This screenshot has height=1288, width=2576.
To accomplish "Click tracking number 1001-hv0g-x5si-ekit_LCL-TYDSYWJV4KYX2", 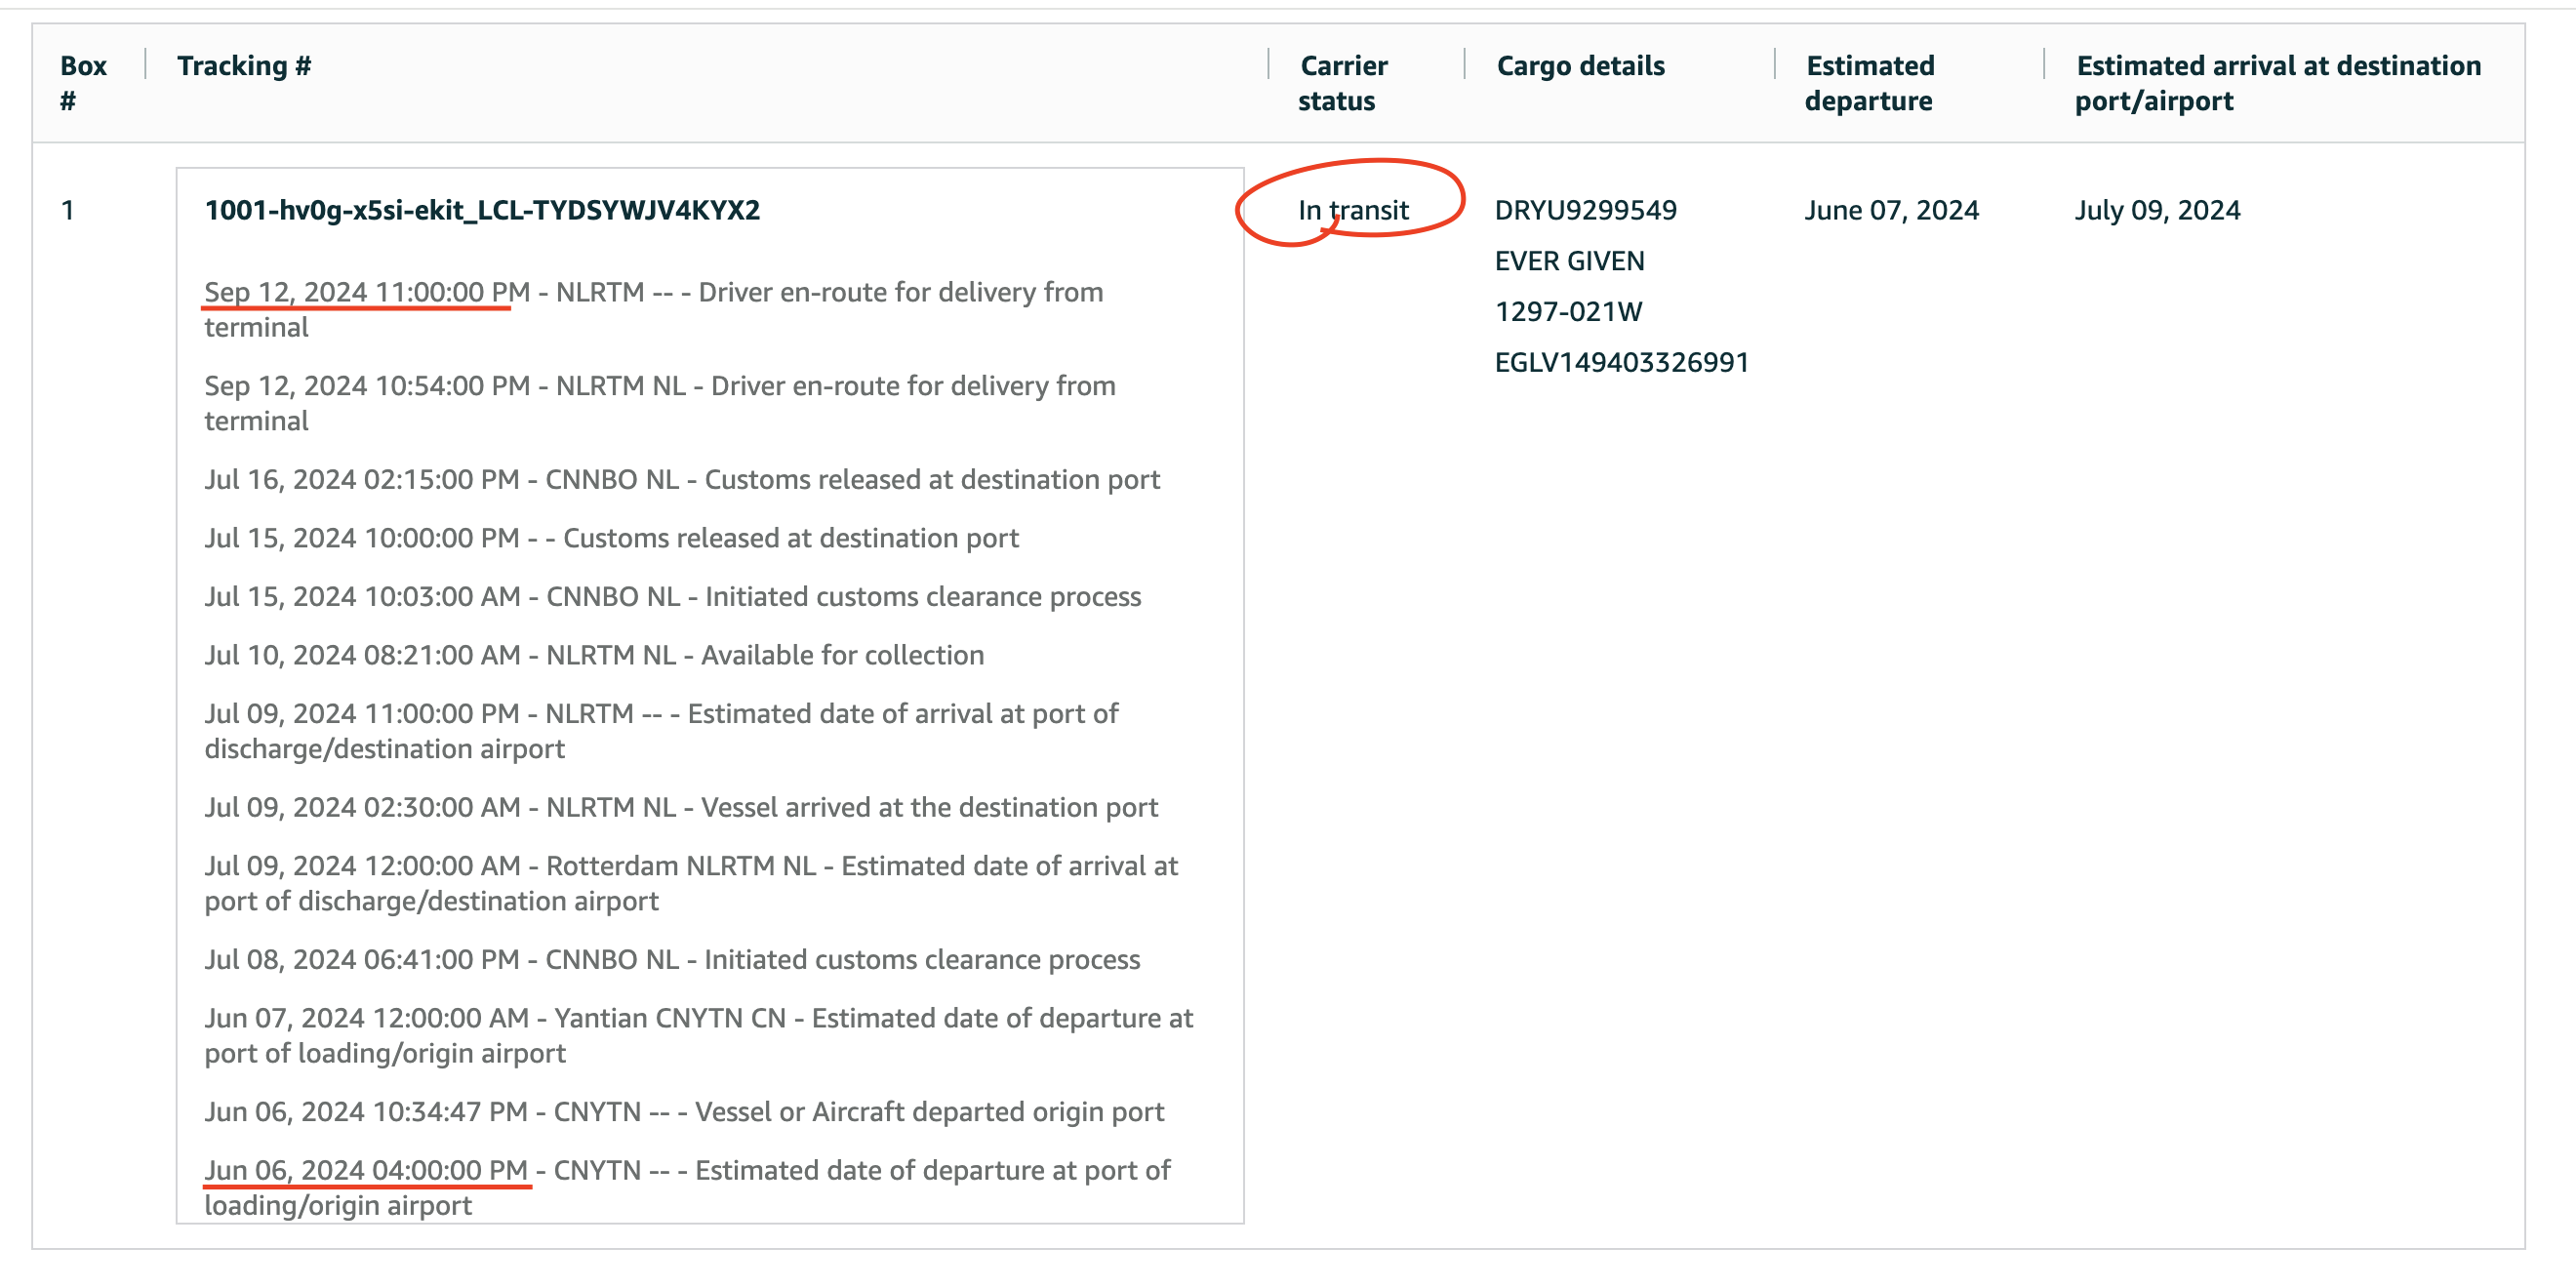I will [x=482, y=210].
